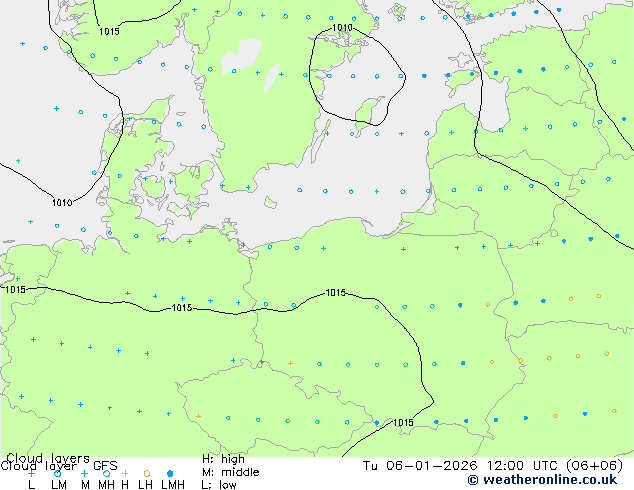The image size is (634, 490).
Task: Click the orange plus legend symbol above H
Action: tap(125, 473)
